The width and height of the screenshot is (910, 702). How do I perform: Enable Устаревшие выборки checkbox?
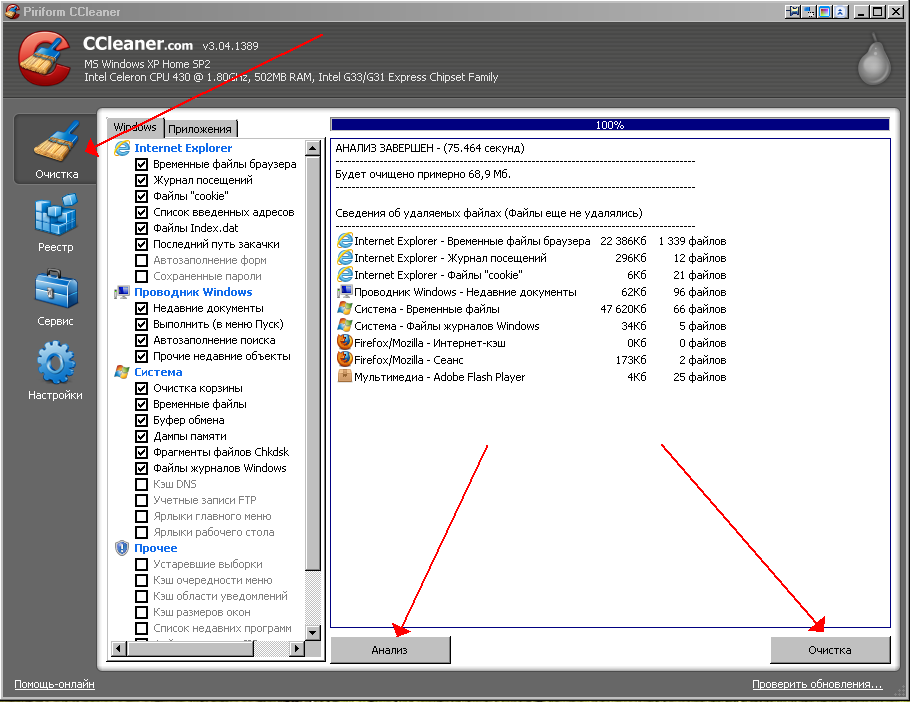[x=141, y=565]
